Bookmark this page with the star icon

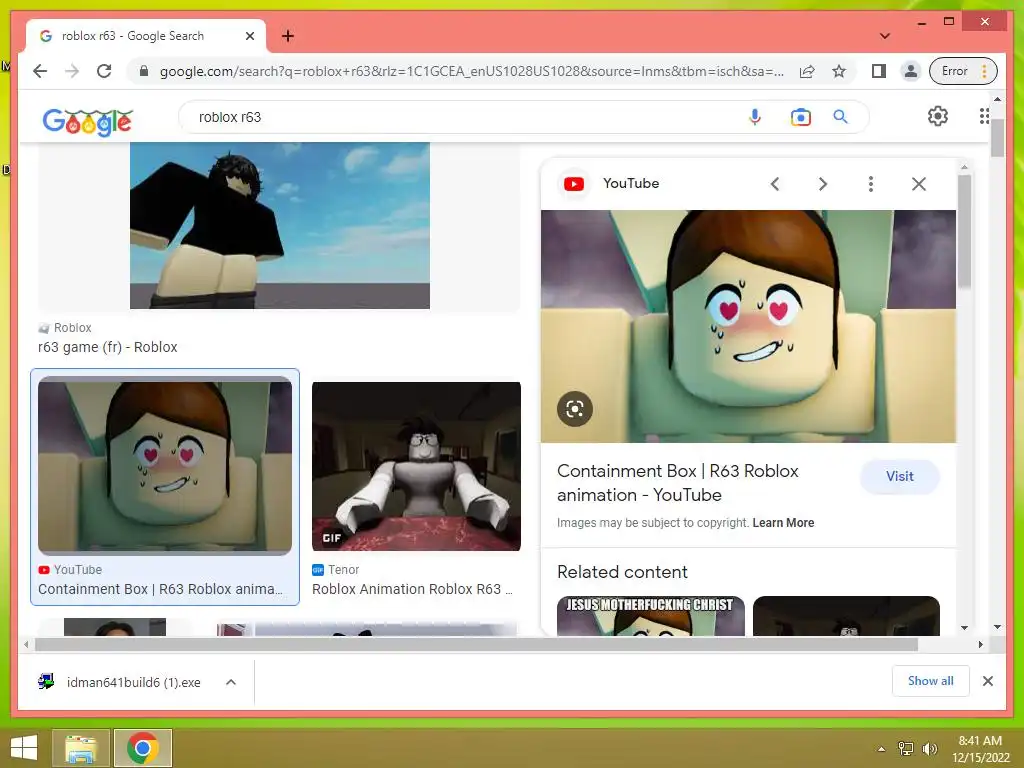(x=839, y=71)
